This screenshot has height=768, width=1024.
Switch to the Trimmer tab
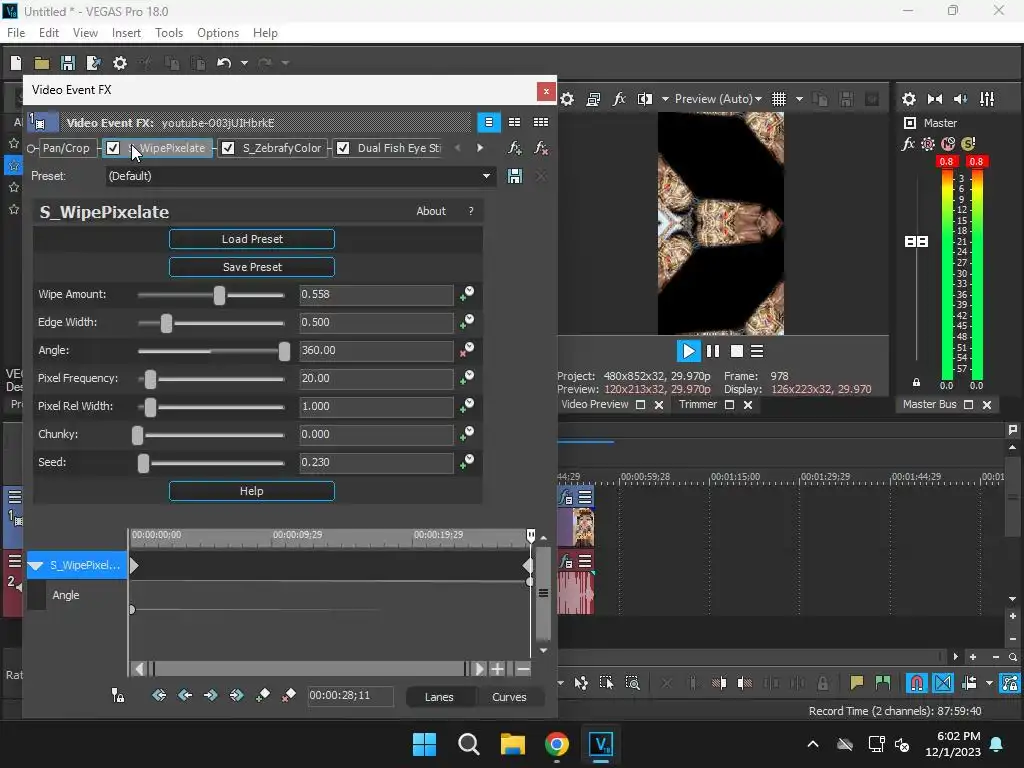tap(697, 404)
